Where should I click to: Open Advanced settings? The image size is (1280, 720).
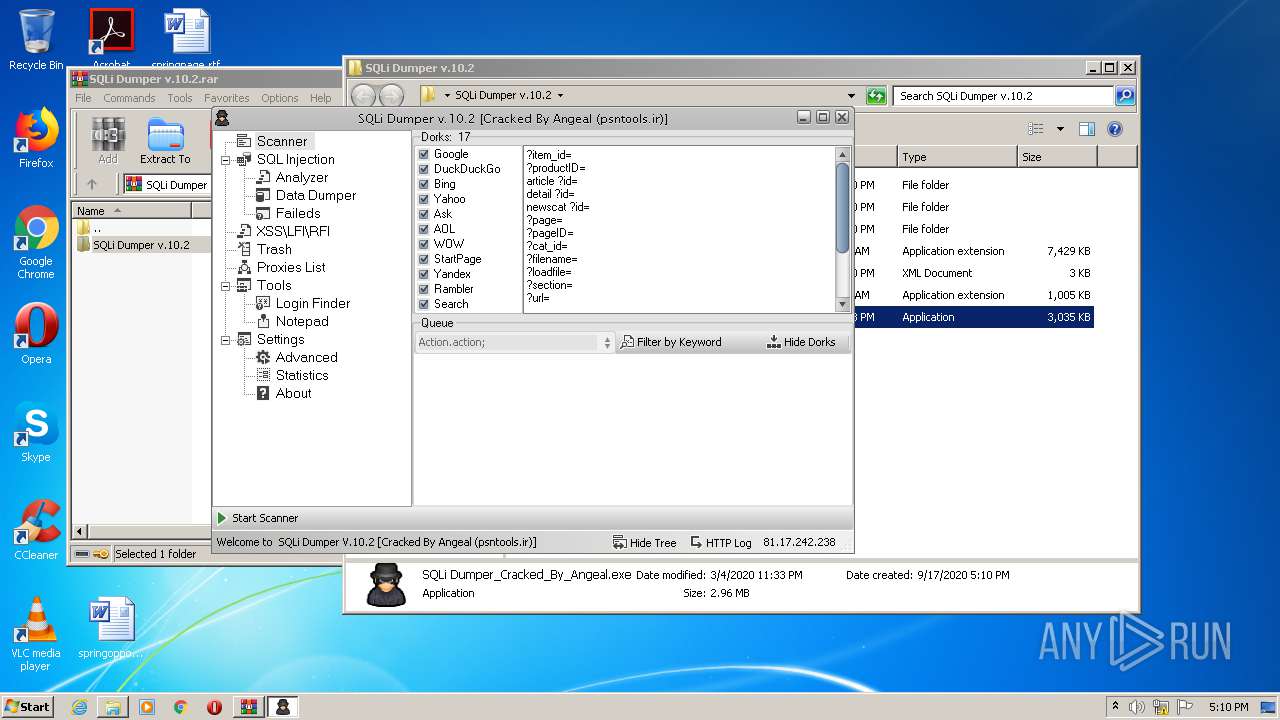[307, 357]
